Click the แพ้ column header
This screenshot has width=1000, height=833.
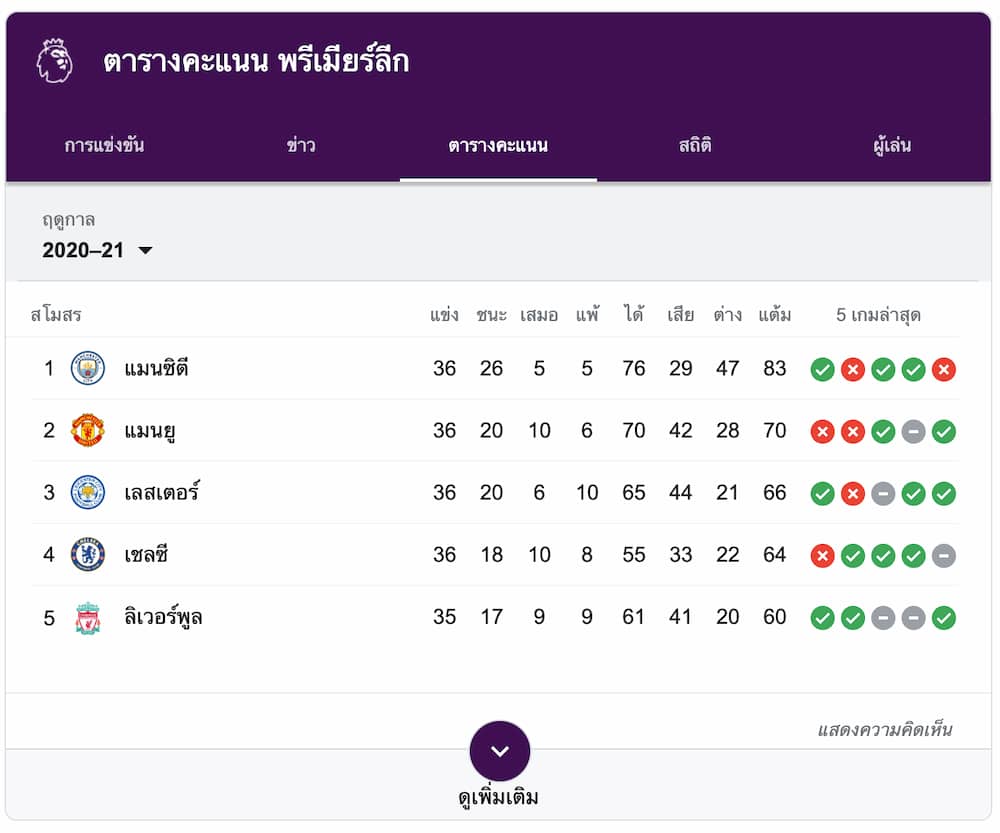587,314
